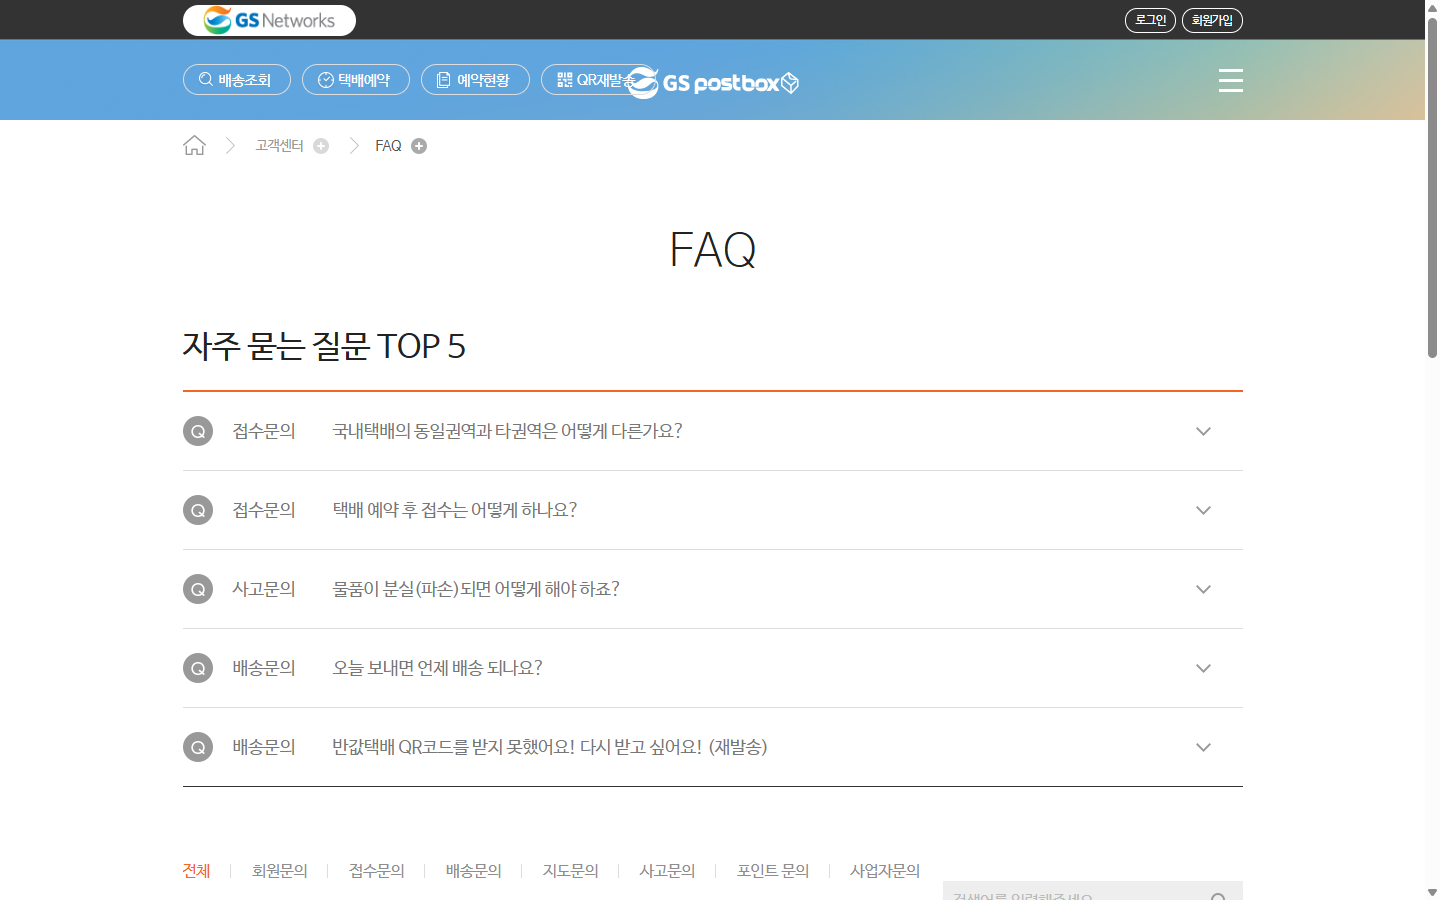Click the search magnifier icon

pyautogui.click(x=1218, y=895)
